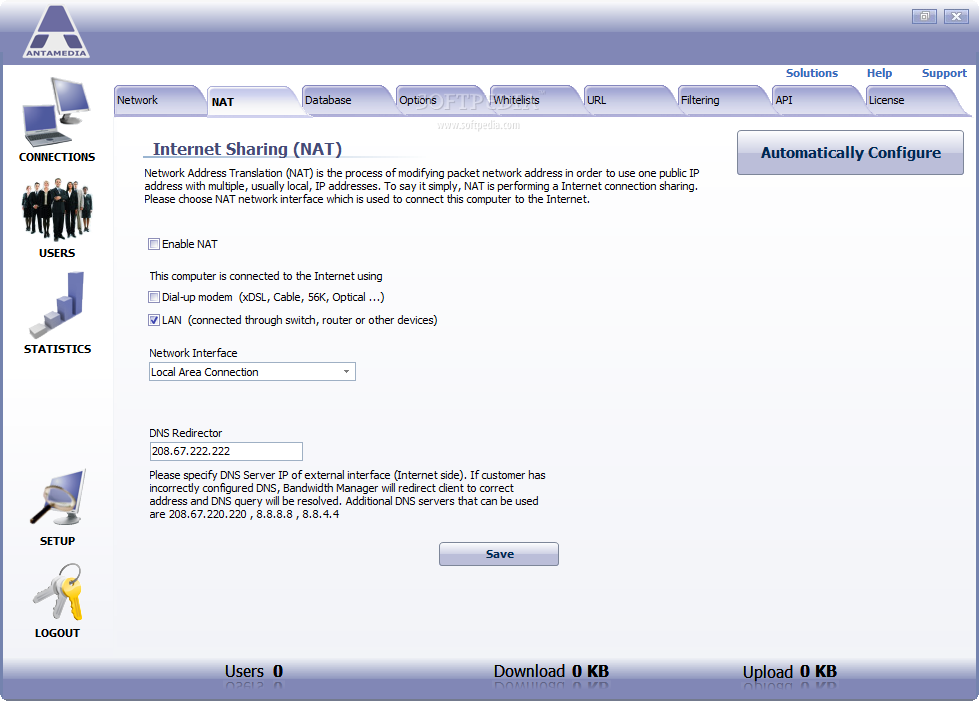This screenshot has width=979, height=701.
Task: Uncheck the LAN connection option
Action: [154, 320]
